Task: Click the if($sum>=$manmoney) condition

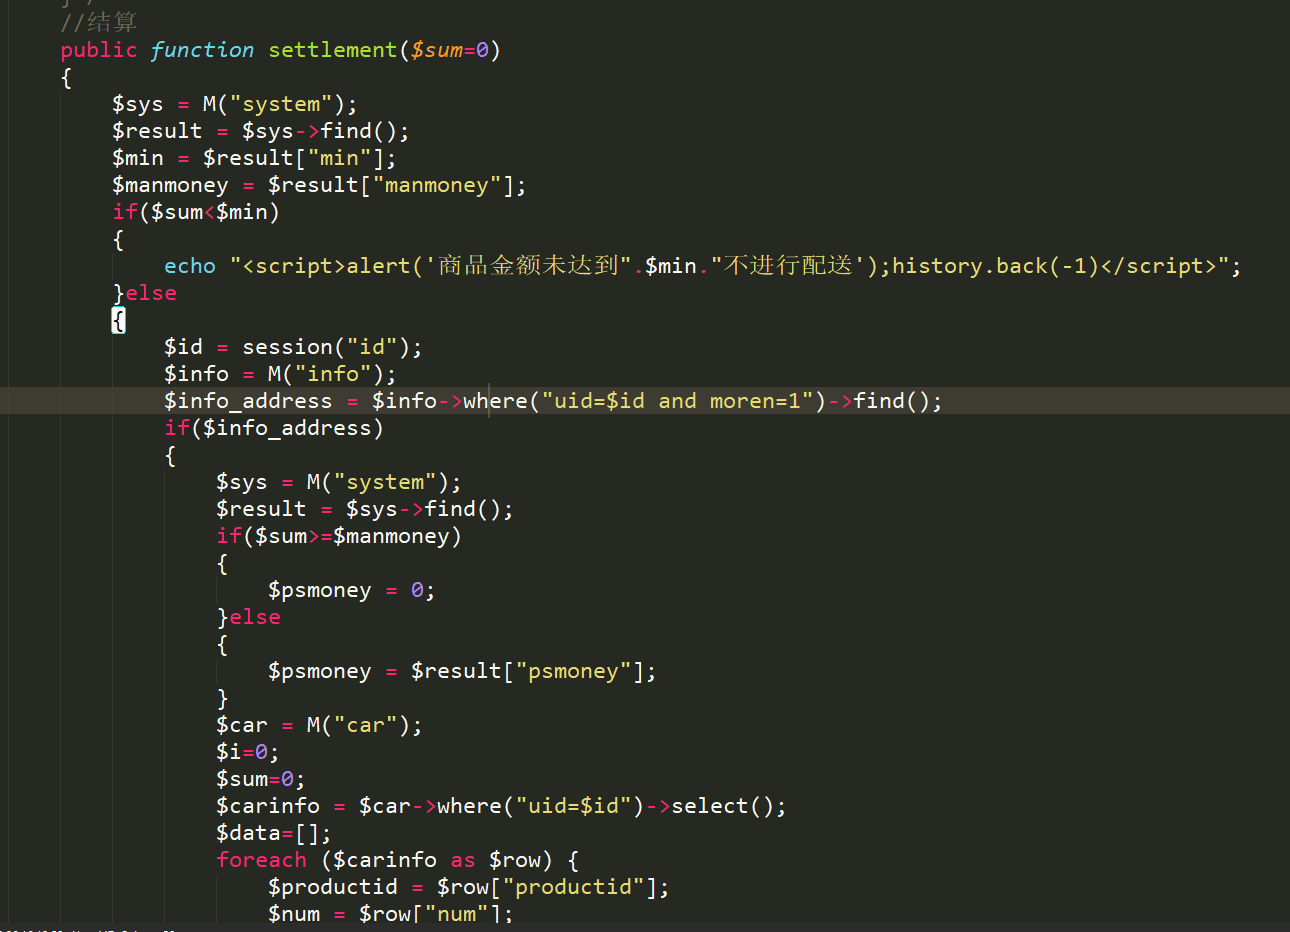Action: pos(339,536)
